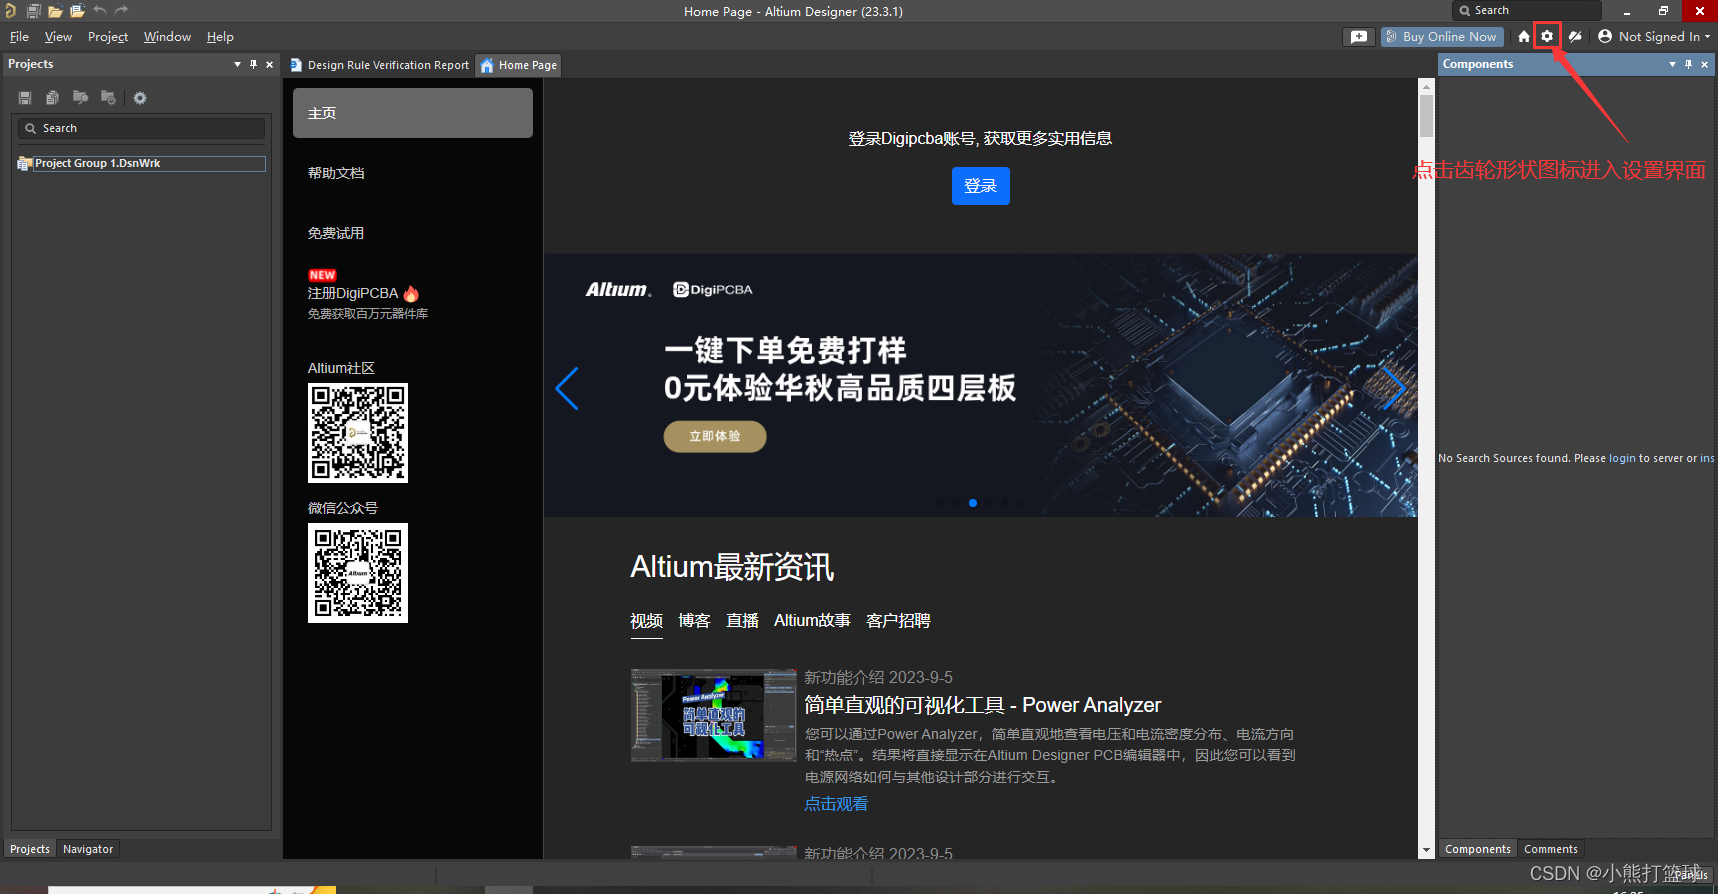Close the Components panel
This screenshot has height=894, width=1718.
point(1705,64)
